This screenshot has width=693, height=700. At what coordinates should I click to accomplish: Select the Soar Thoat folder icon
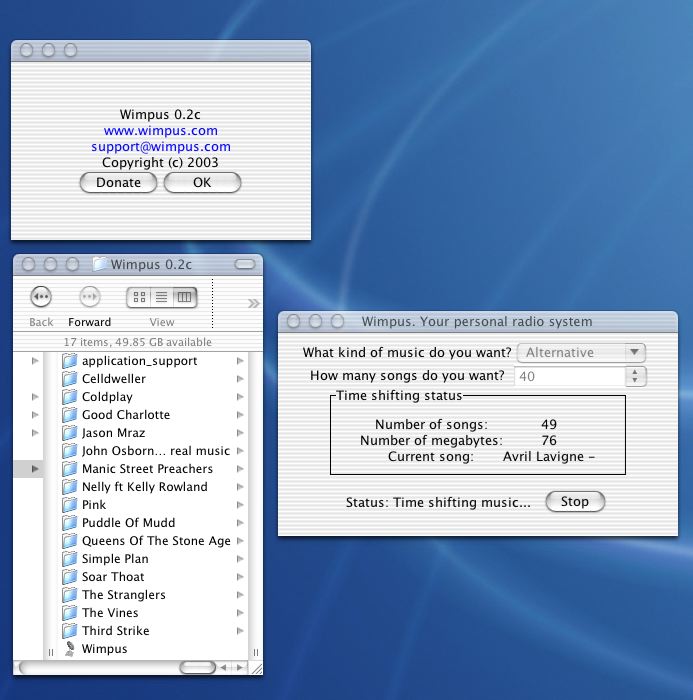69,577
